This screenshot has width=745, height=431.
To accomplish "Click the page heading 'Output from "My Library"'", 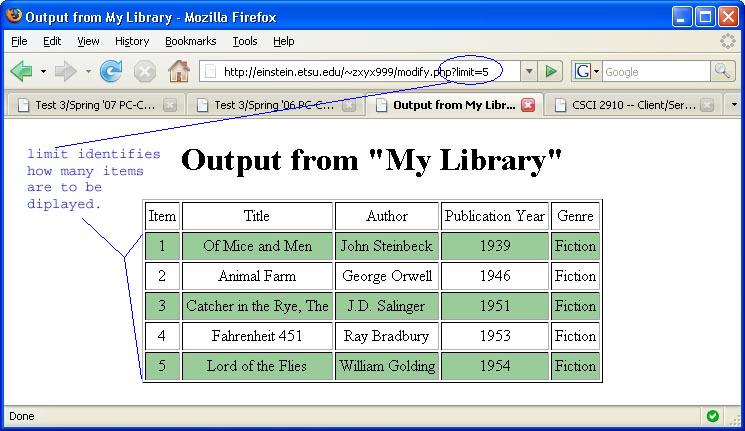I will (372, 160).
